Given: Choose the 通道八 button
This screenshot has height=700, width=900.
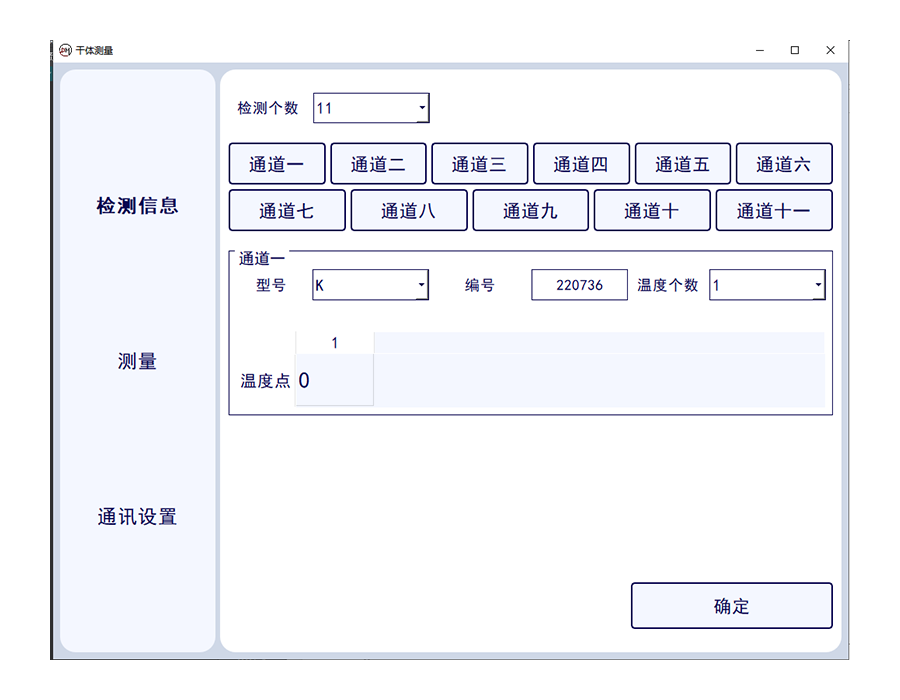Looking at the screenshot, I should [x=408, y=211].
